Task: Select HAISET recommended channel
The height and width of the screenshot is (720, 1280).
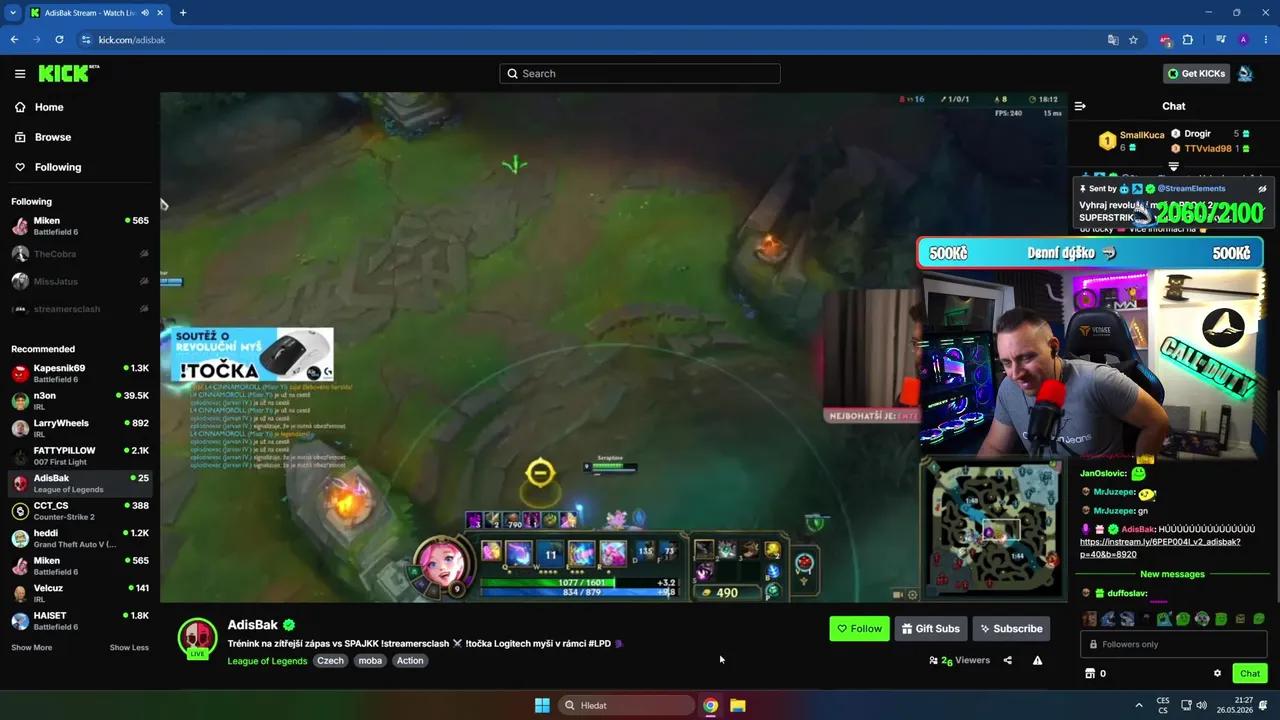Action: click(x=80, y=621)
